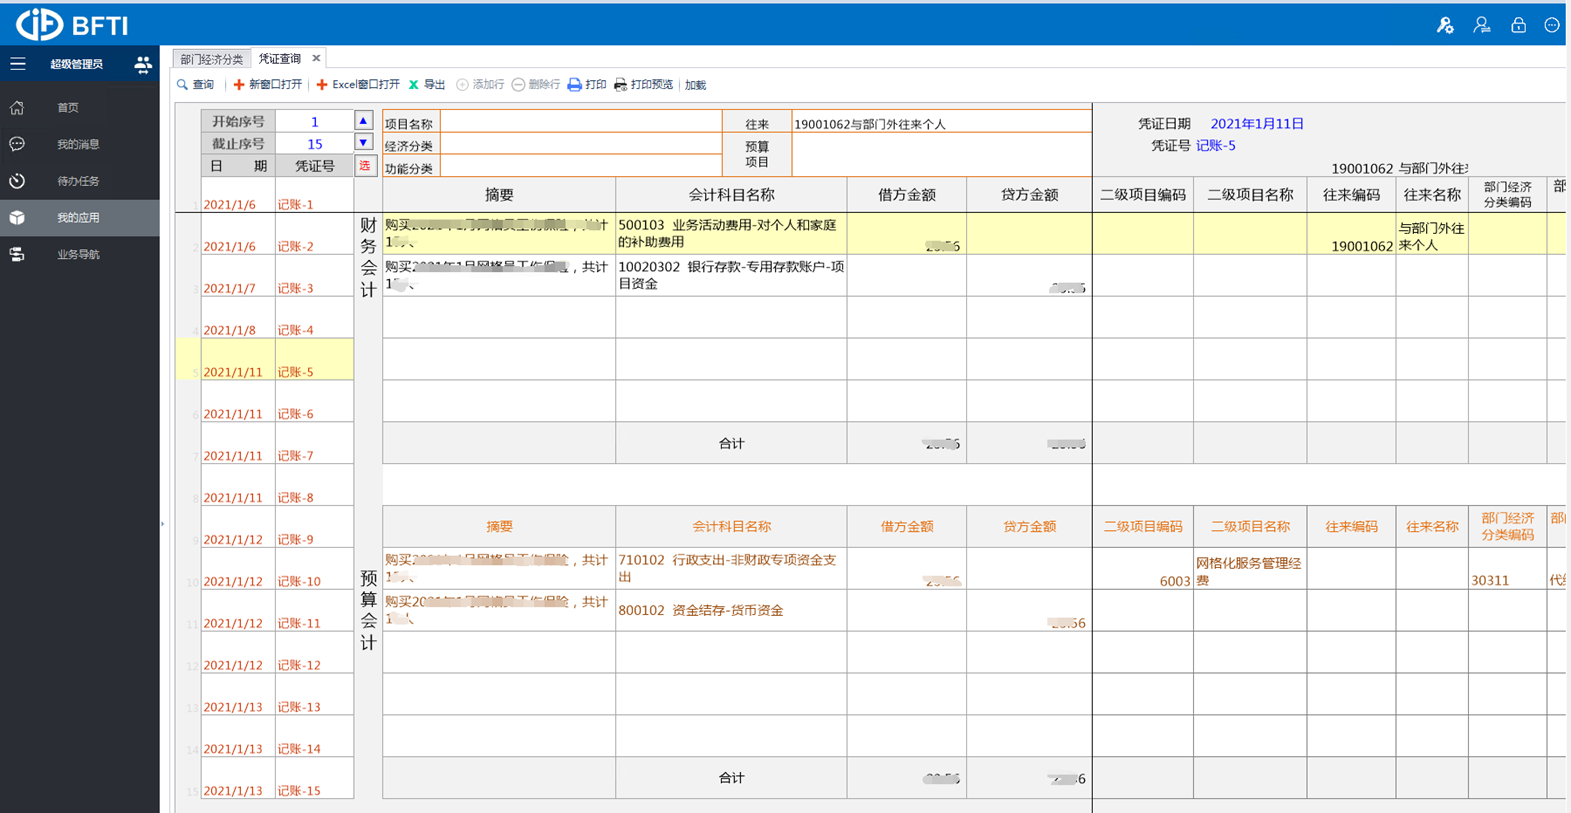Click 导出 export toolbar button

tap(427, 85)
